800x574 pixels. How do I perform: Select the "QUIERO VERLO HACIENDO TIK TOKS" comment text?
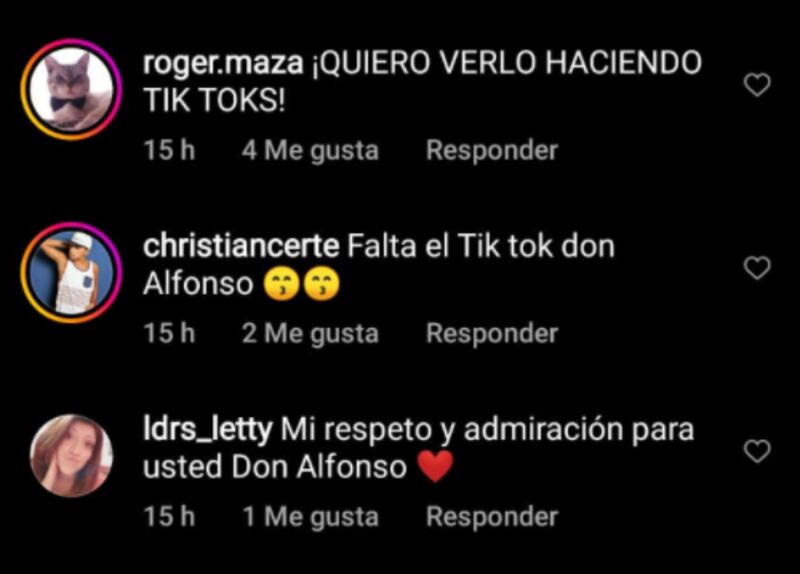tap(422, 82)
